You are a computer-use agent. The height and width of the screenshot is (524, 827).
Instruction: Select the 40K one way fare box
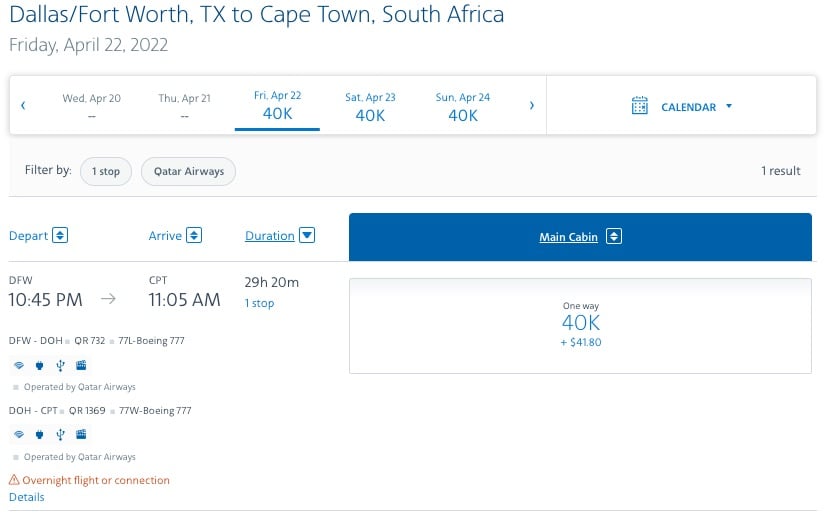click(580, 326)
